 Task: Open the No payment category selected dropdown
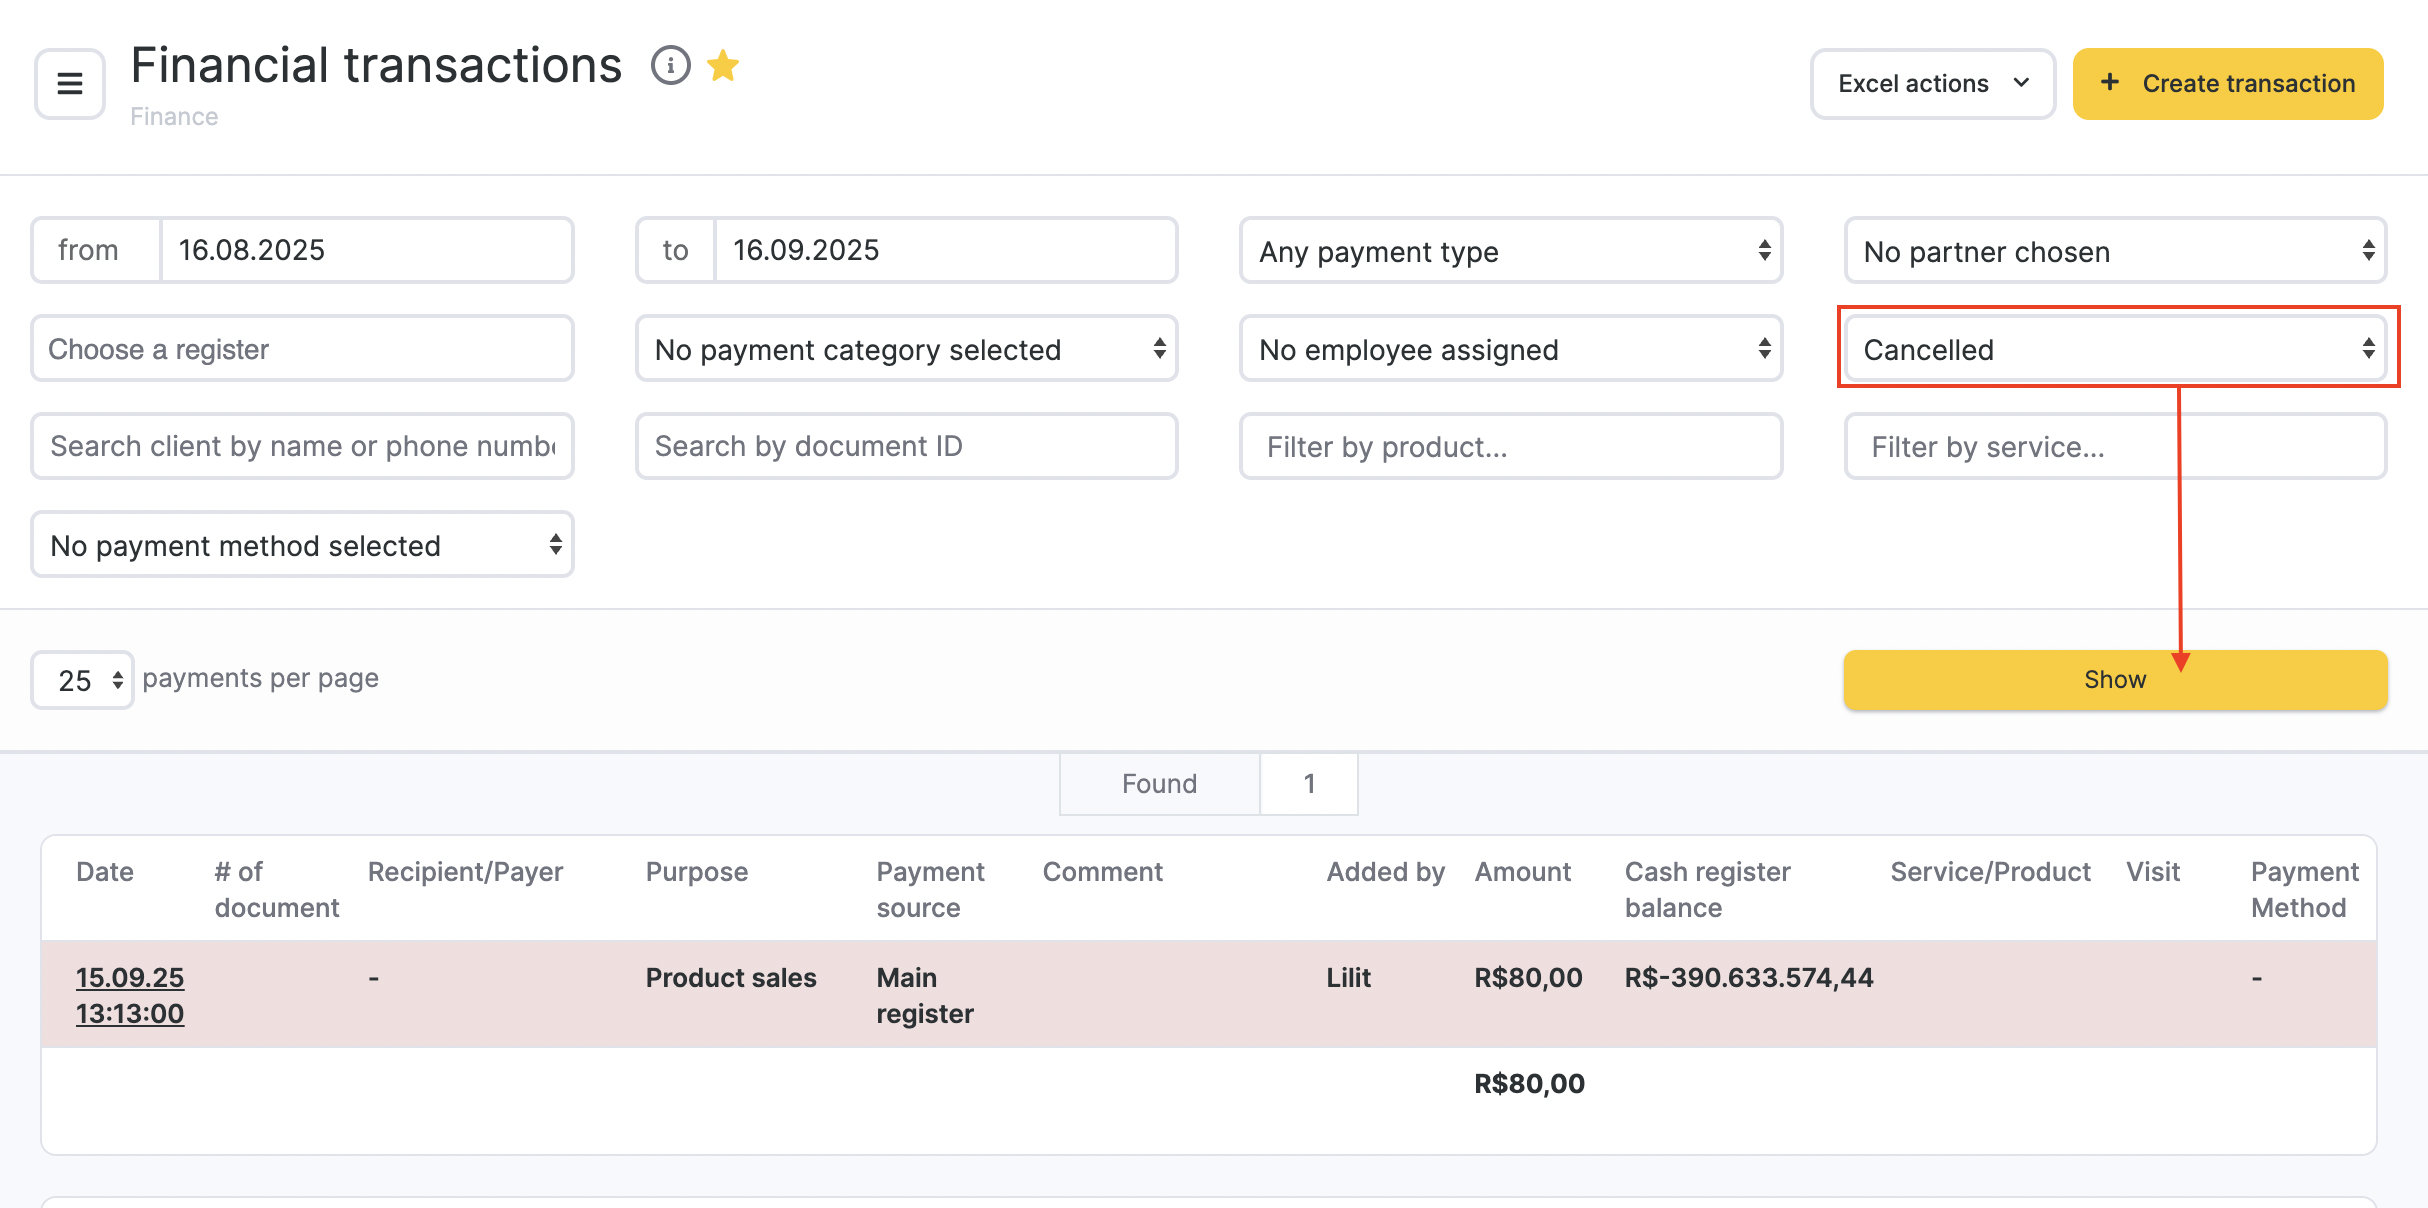click(x=906, y=349)
